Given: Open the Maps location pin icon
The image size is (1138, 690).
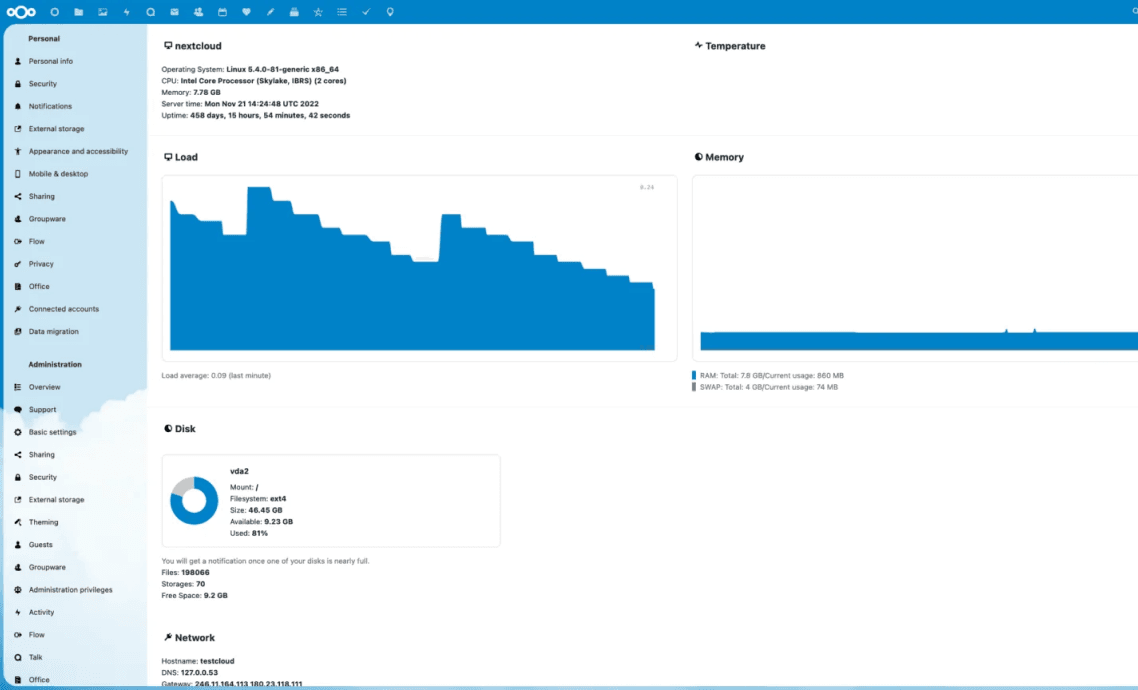Looking at the screenshot, I should coord(390,12).
